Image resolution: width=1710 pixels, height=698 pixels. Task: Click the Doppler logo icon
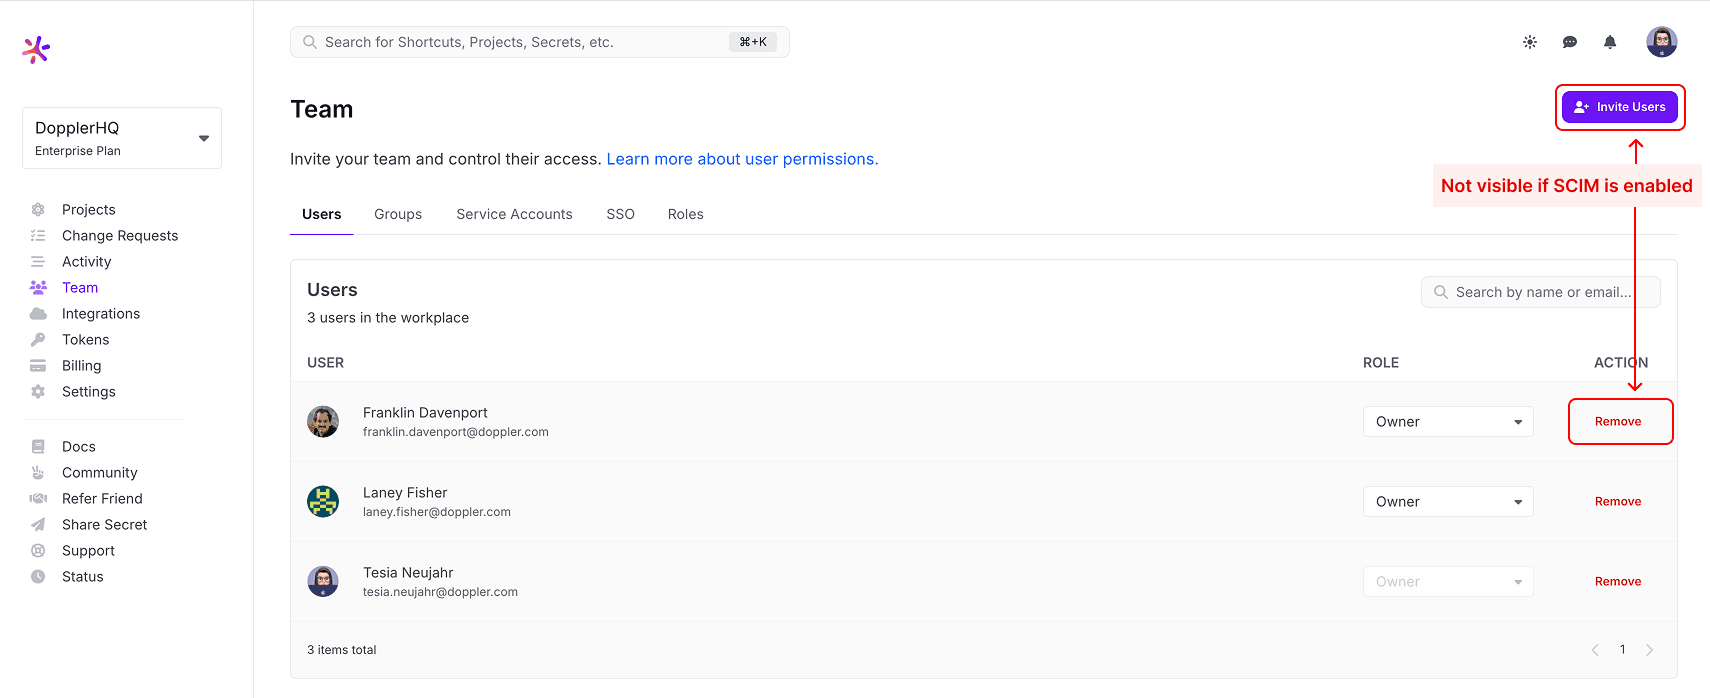pos(36,49)
